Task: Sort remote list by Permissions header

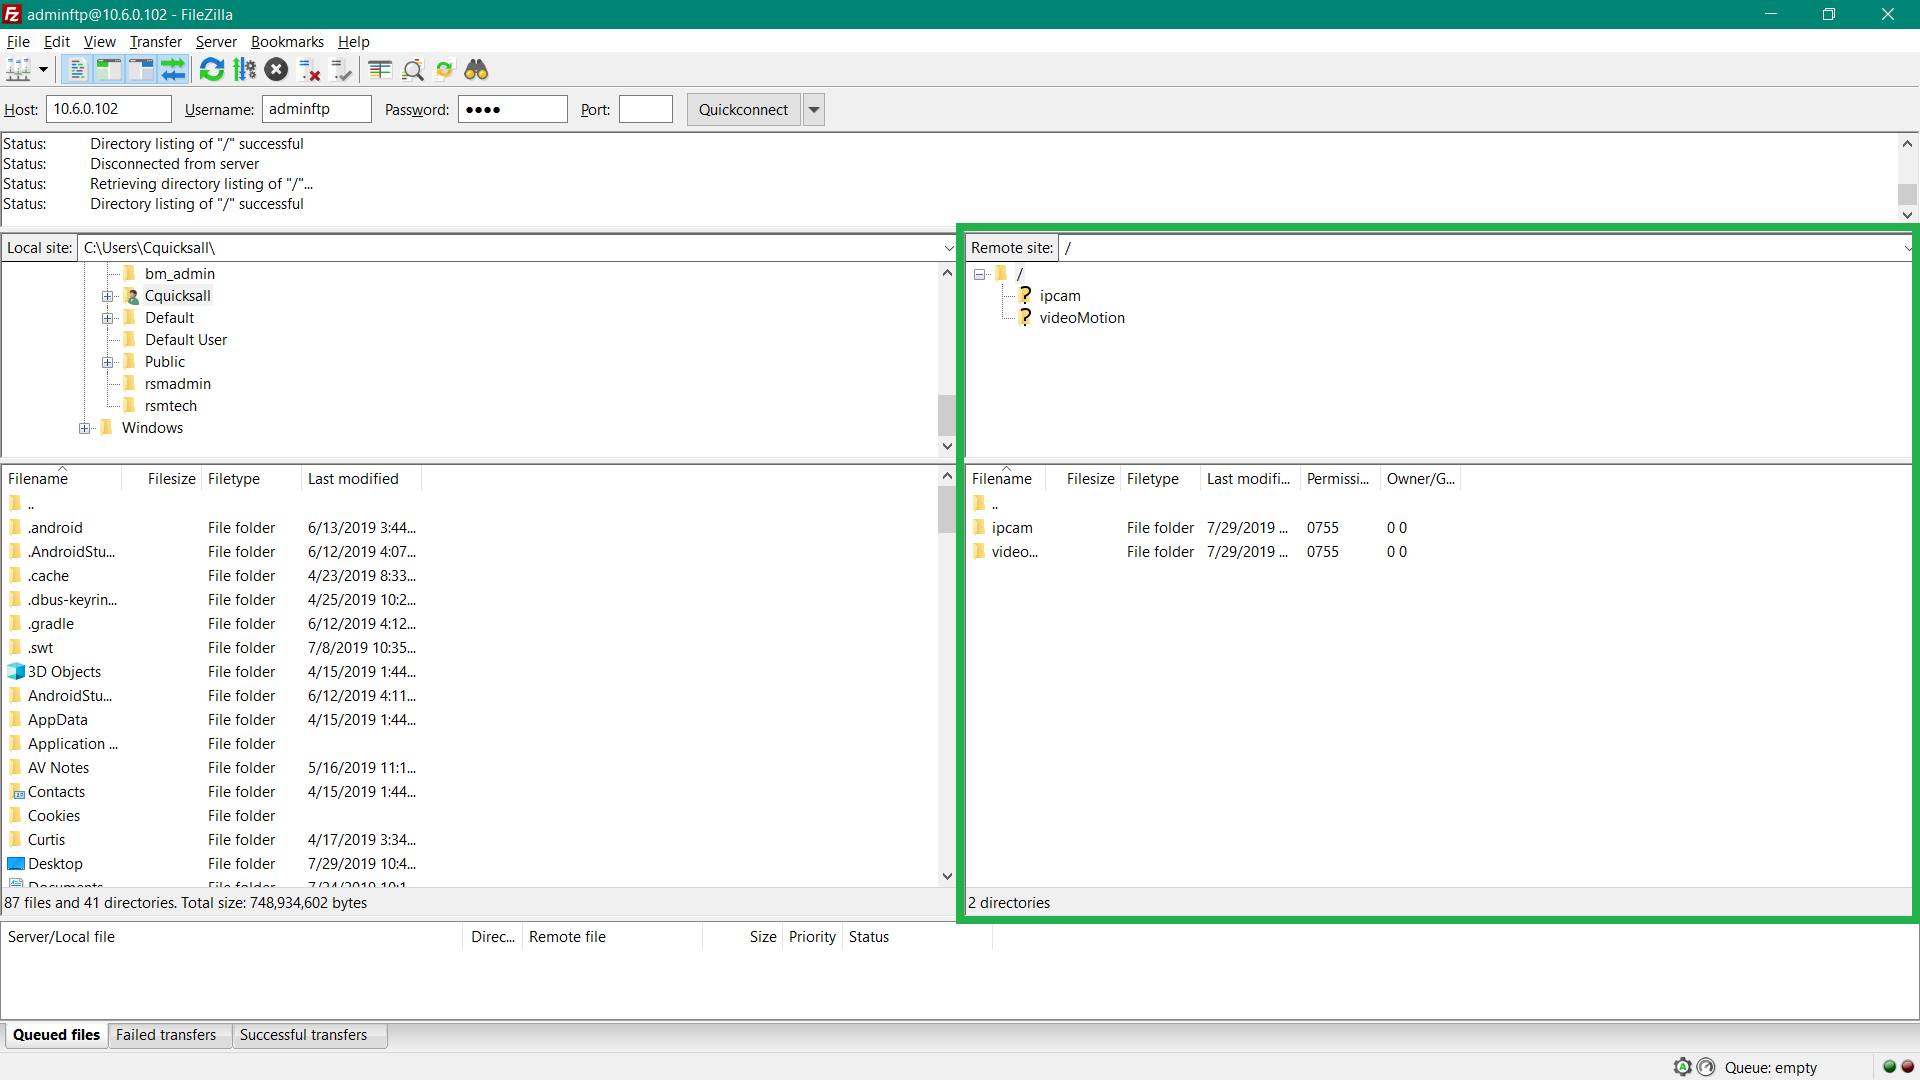Action: pyautogui.click(x=1340, y=479)
